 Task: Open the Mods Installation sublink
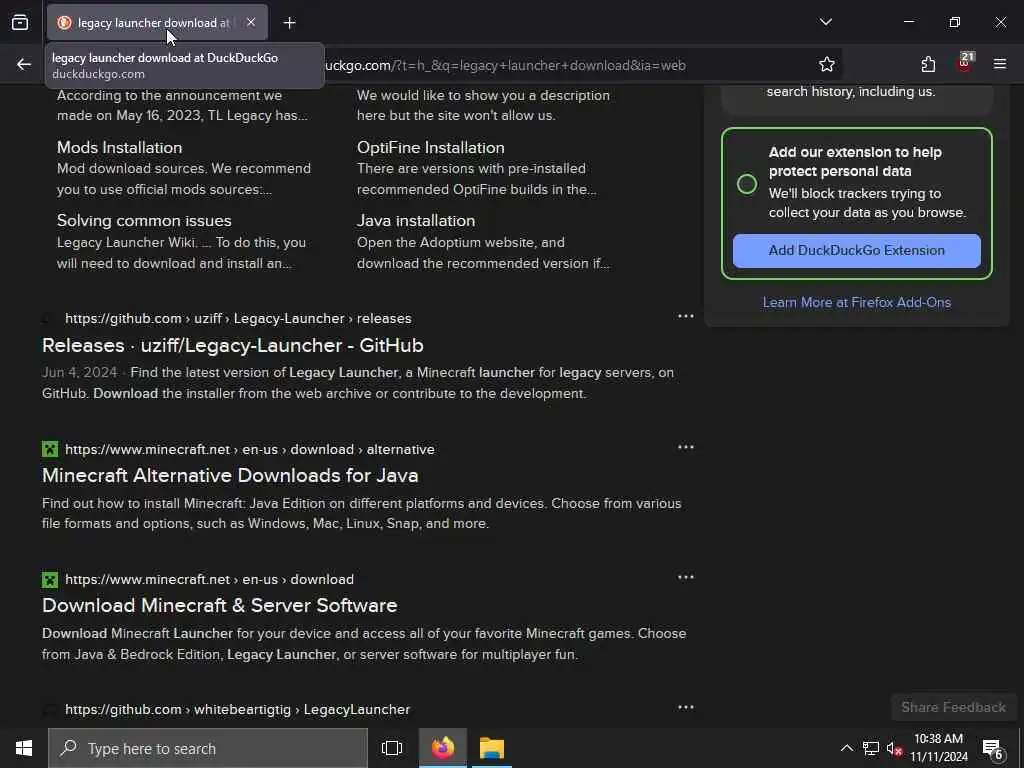(120, 148)
